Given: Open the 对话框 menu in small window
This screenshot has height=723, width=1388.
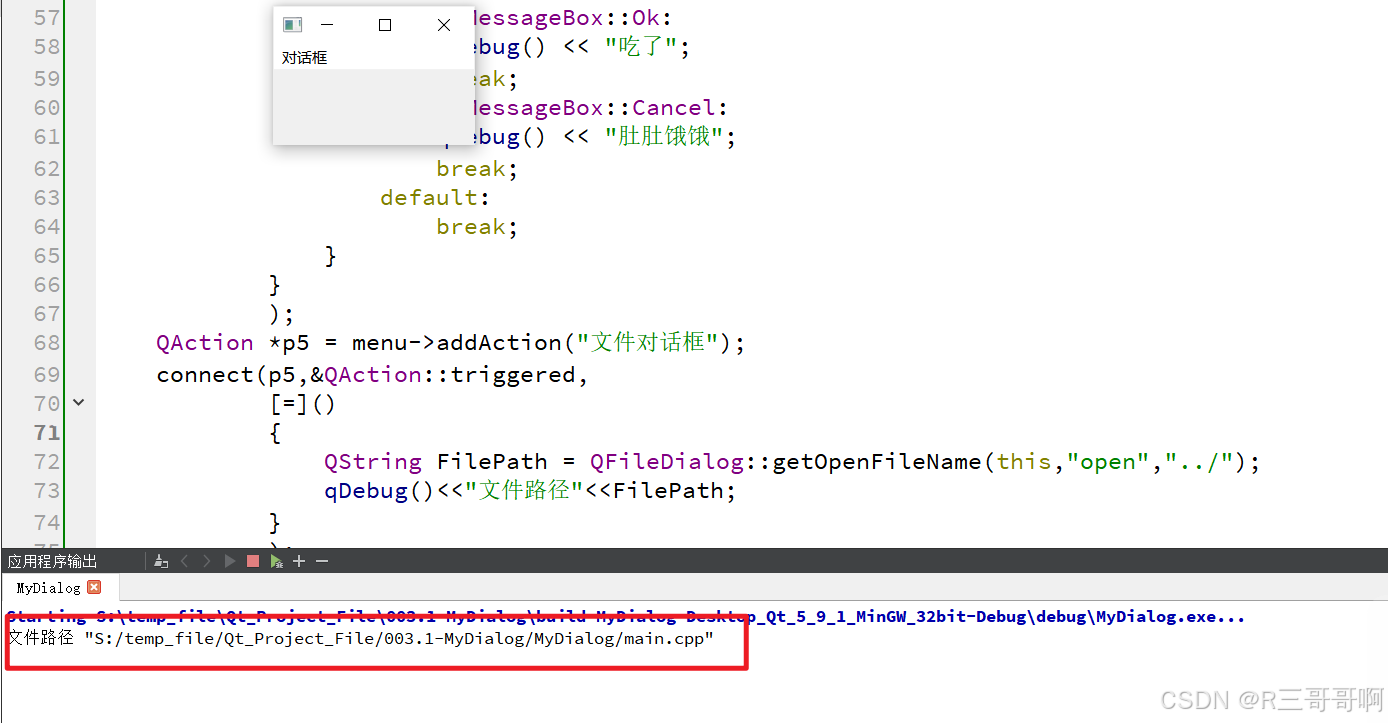Looking at the screenshot, I should coord(304,58).
